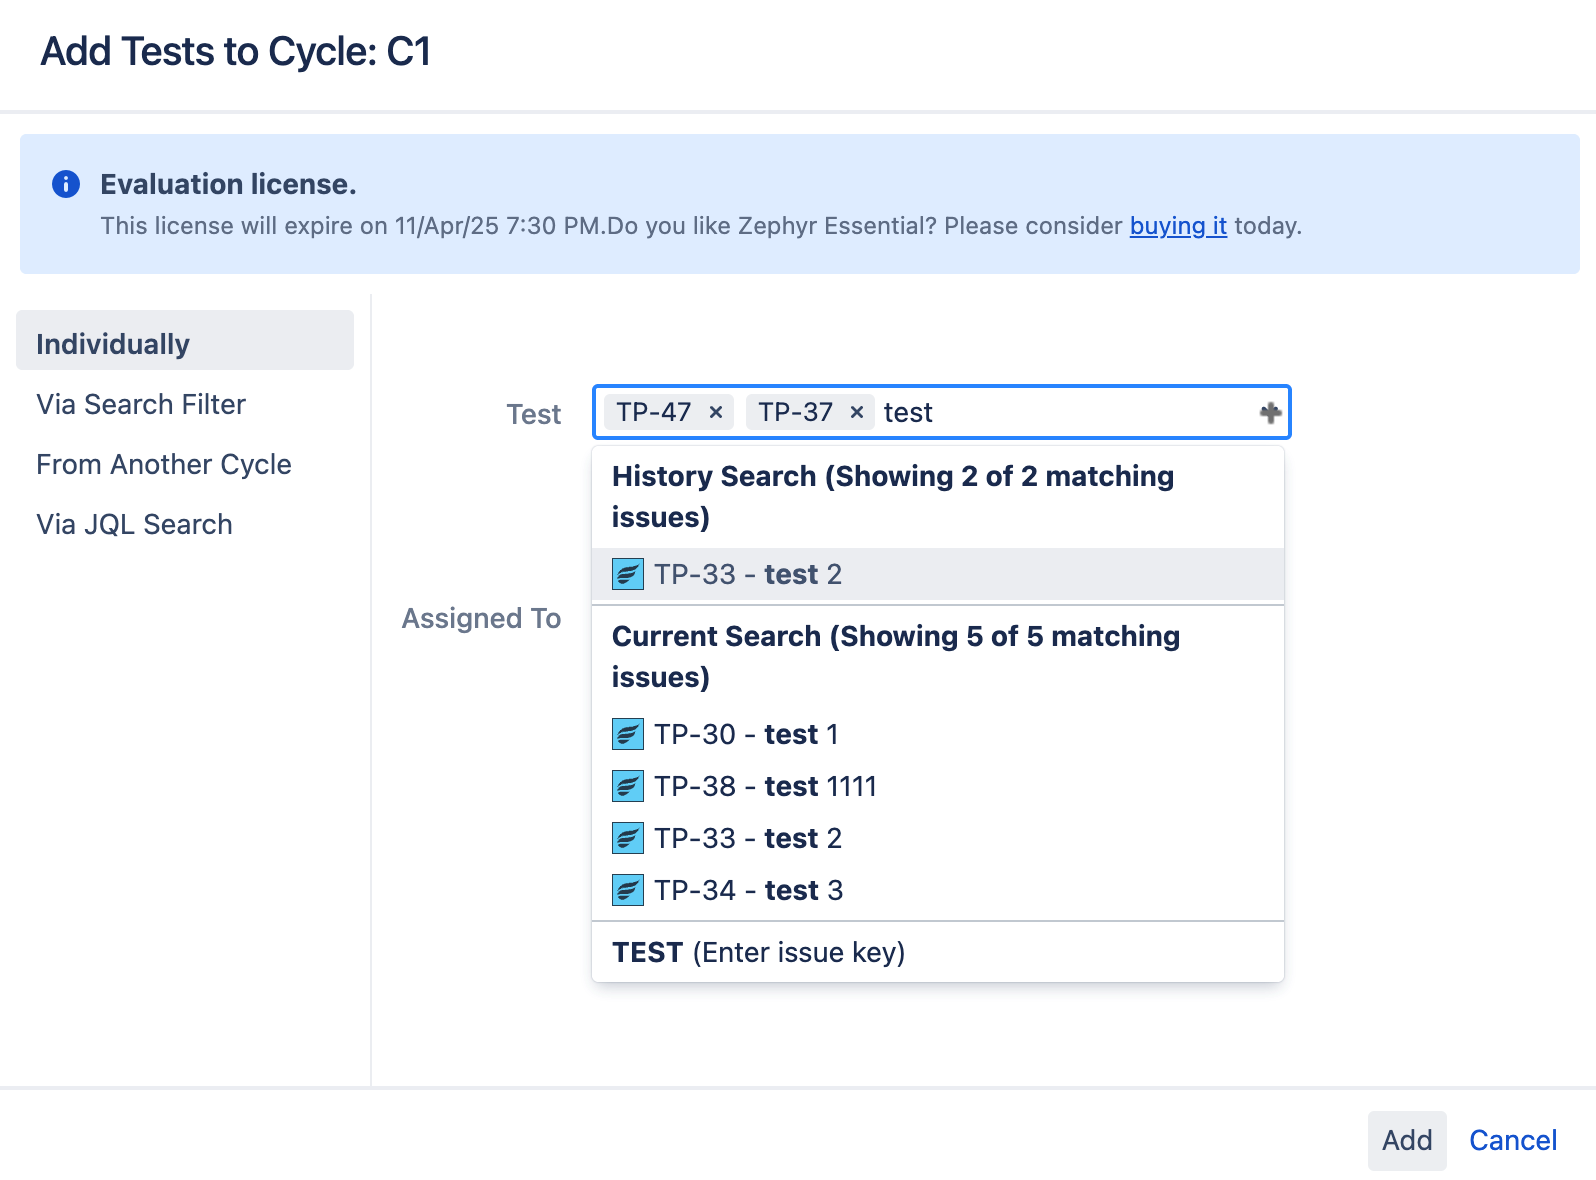The width and height of the screenshot is (1596, 1180).
Task: Open the Via JQL Search tab
Action: (134, 524)
